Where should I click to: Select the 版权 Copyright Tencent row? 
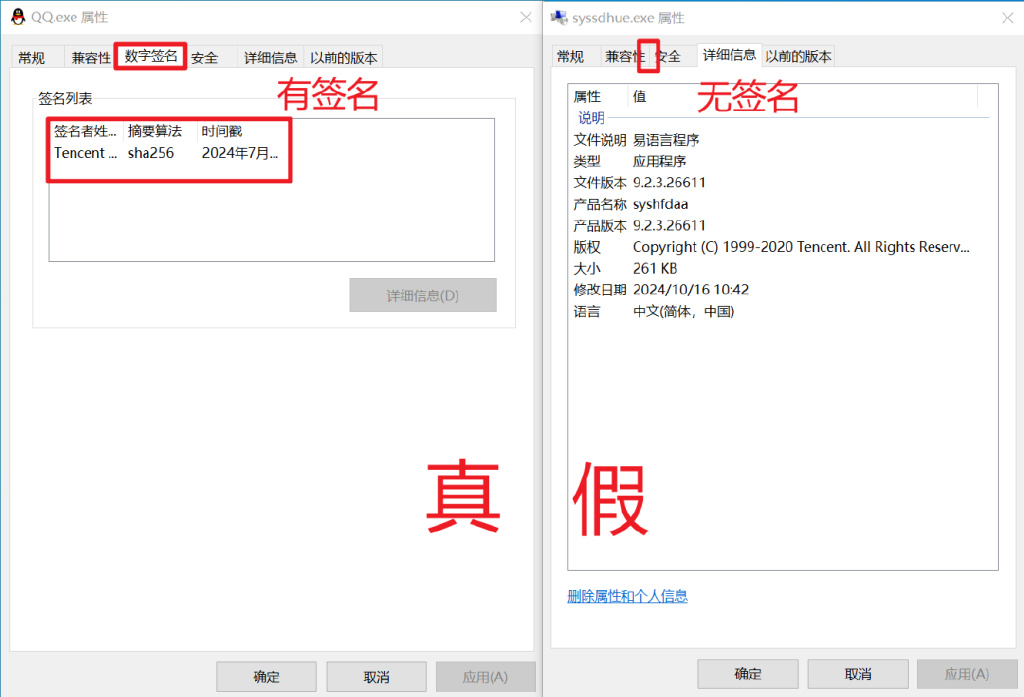coord(782,248)
